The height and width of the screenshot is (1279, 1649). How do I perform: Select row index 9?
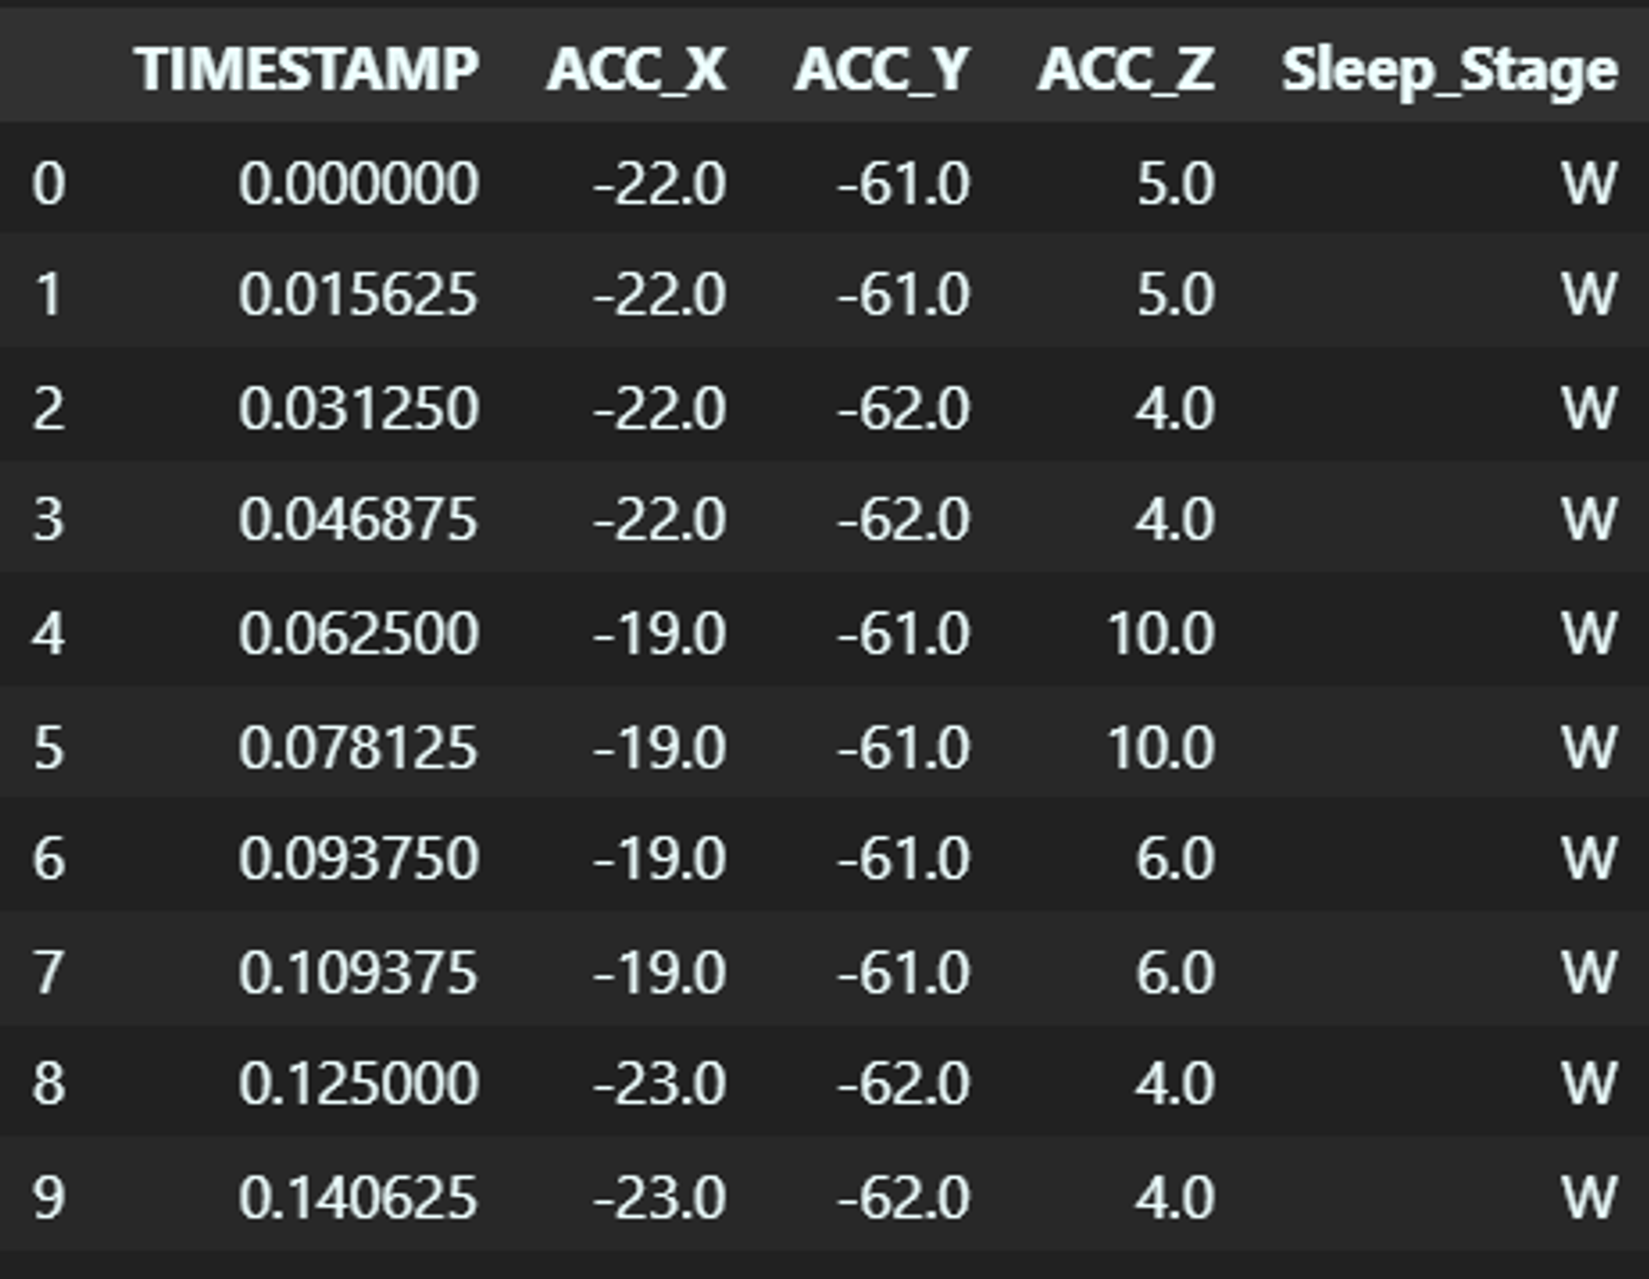coord(49,1197)
